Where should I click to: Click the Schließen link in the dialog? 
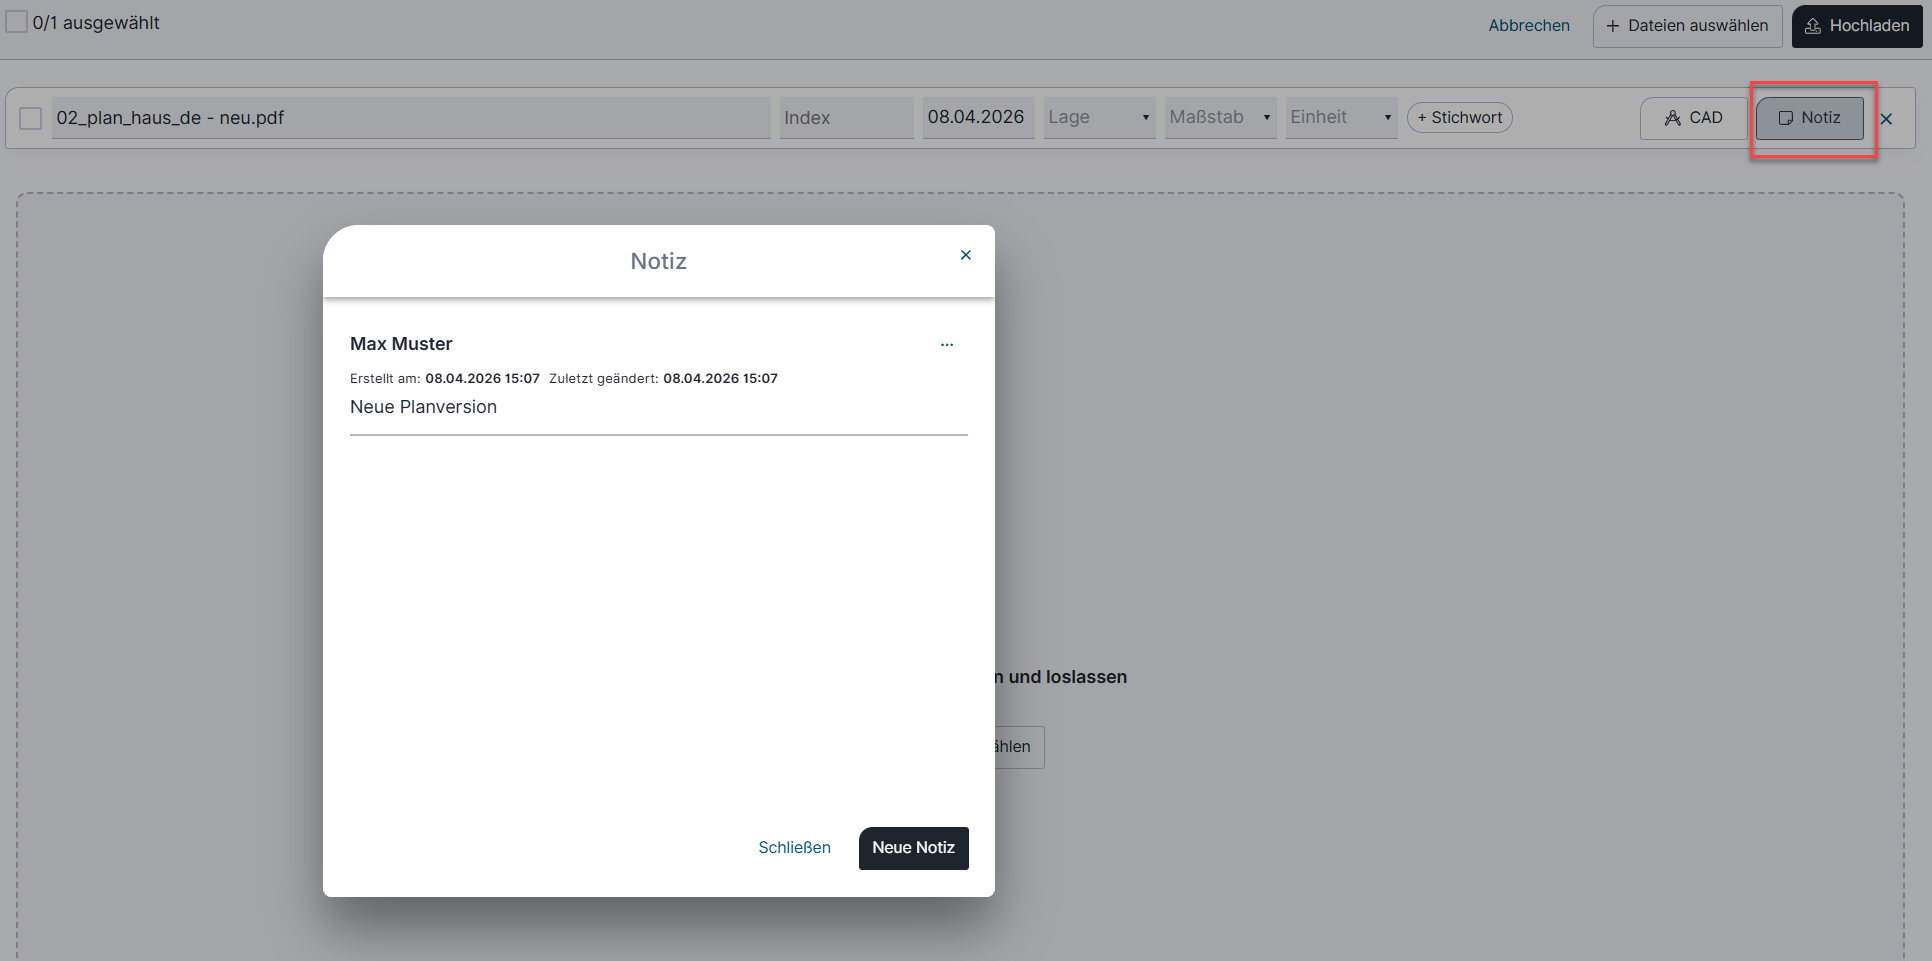(x=794, y=848)
